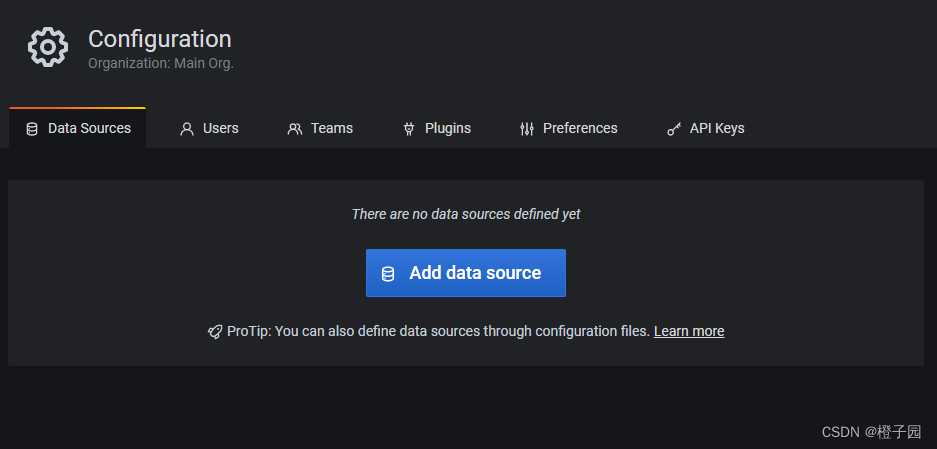Open the Teams tab
This screenshot has height=449, width=937.
tap(320, 129)
